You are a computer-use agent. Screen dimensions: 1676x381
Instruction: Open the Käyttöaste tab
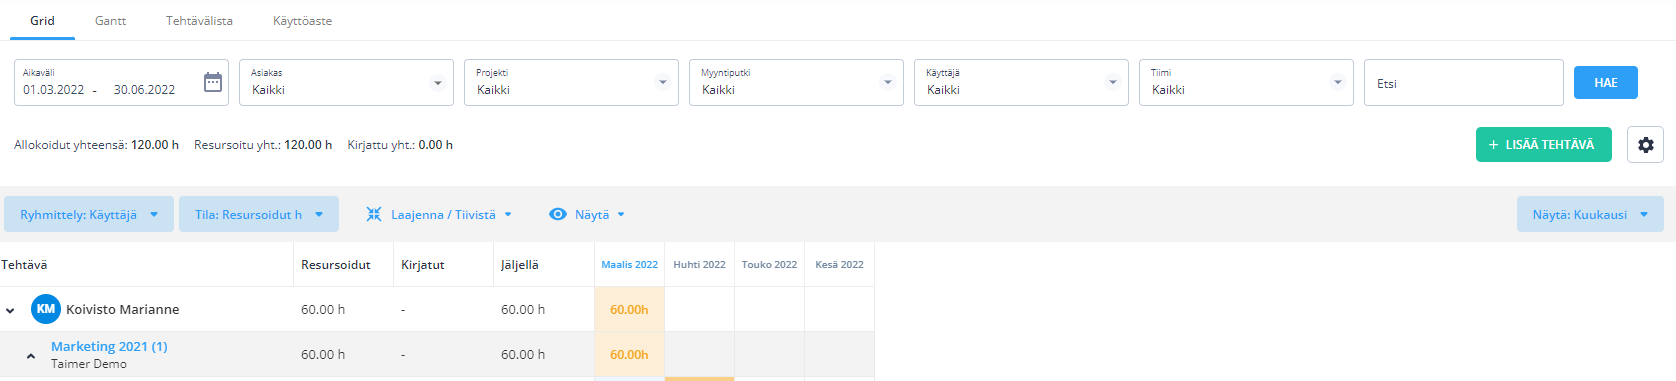click(x=302, y=20)
